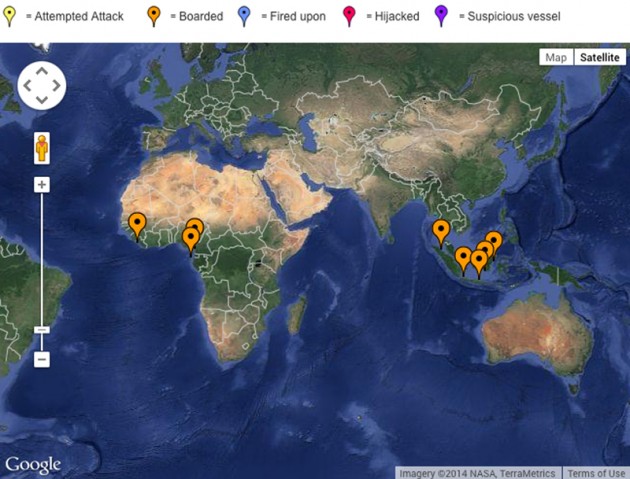Pan the map right using the right arrow
630x479 pixels.
click(x=56, y=86)
